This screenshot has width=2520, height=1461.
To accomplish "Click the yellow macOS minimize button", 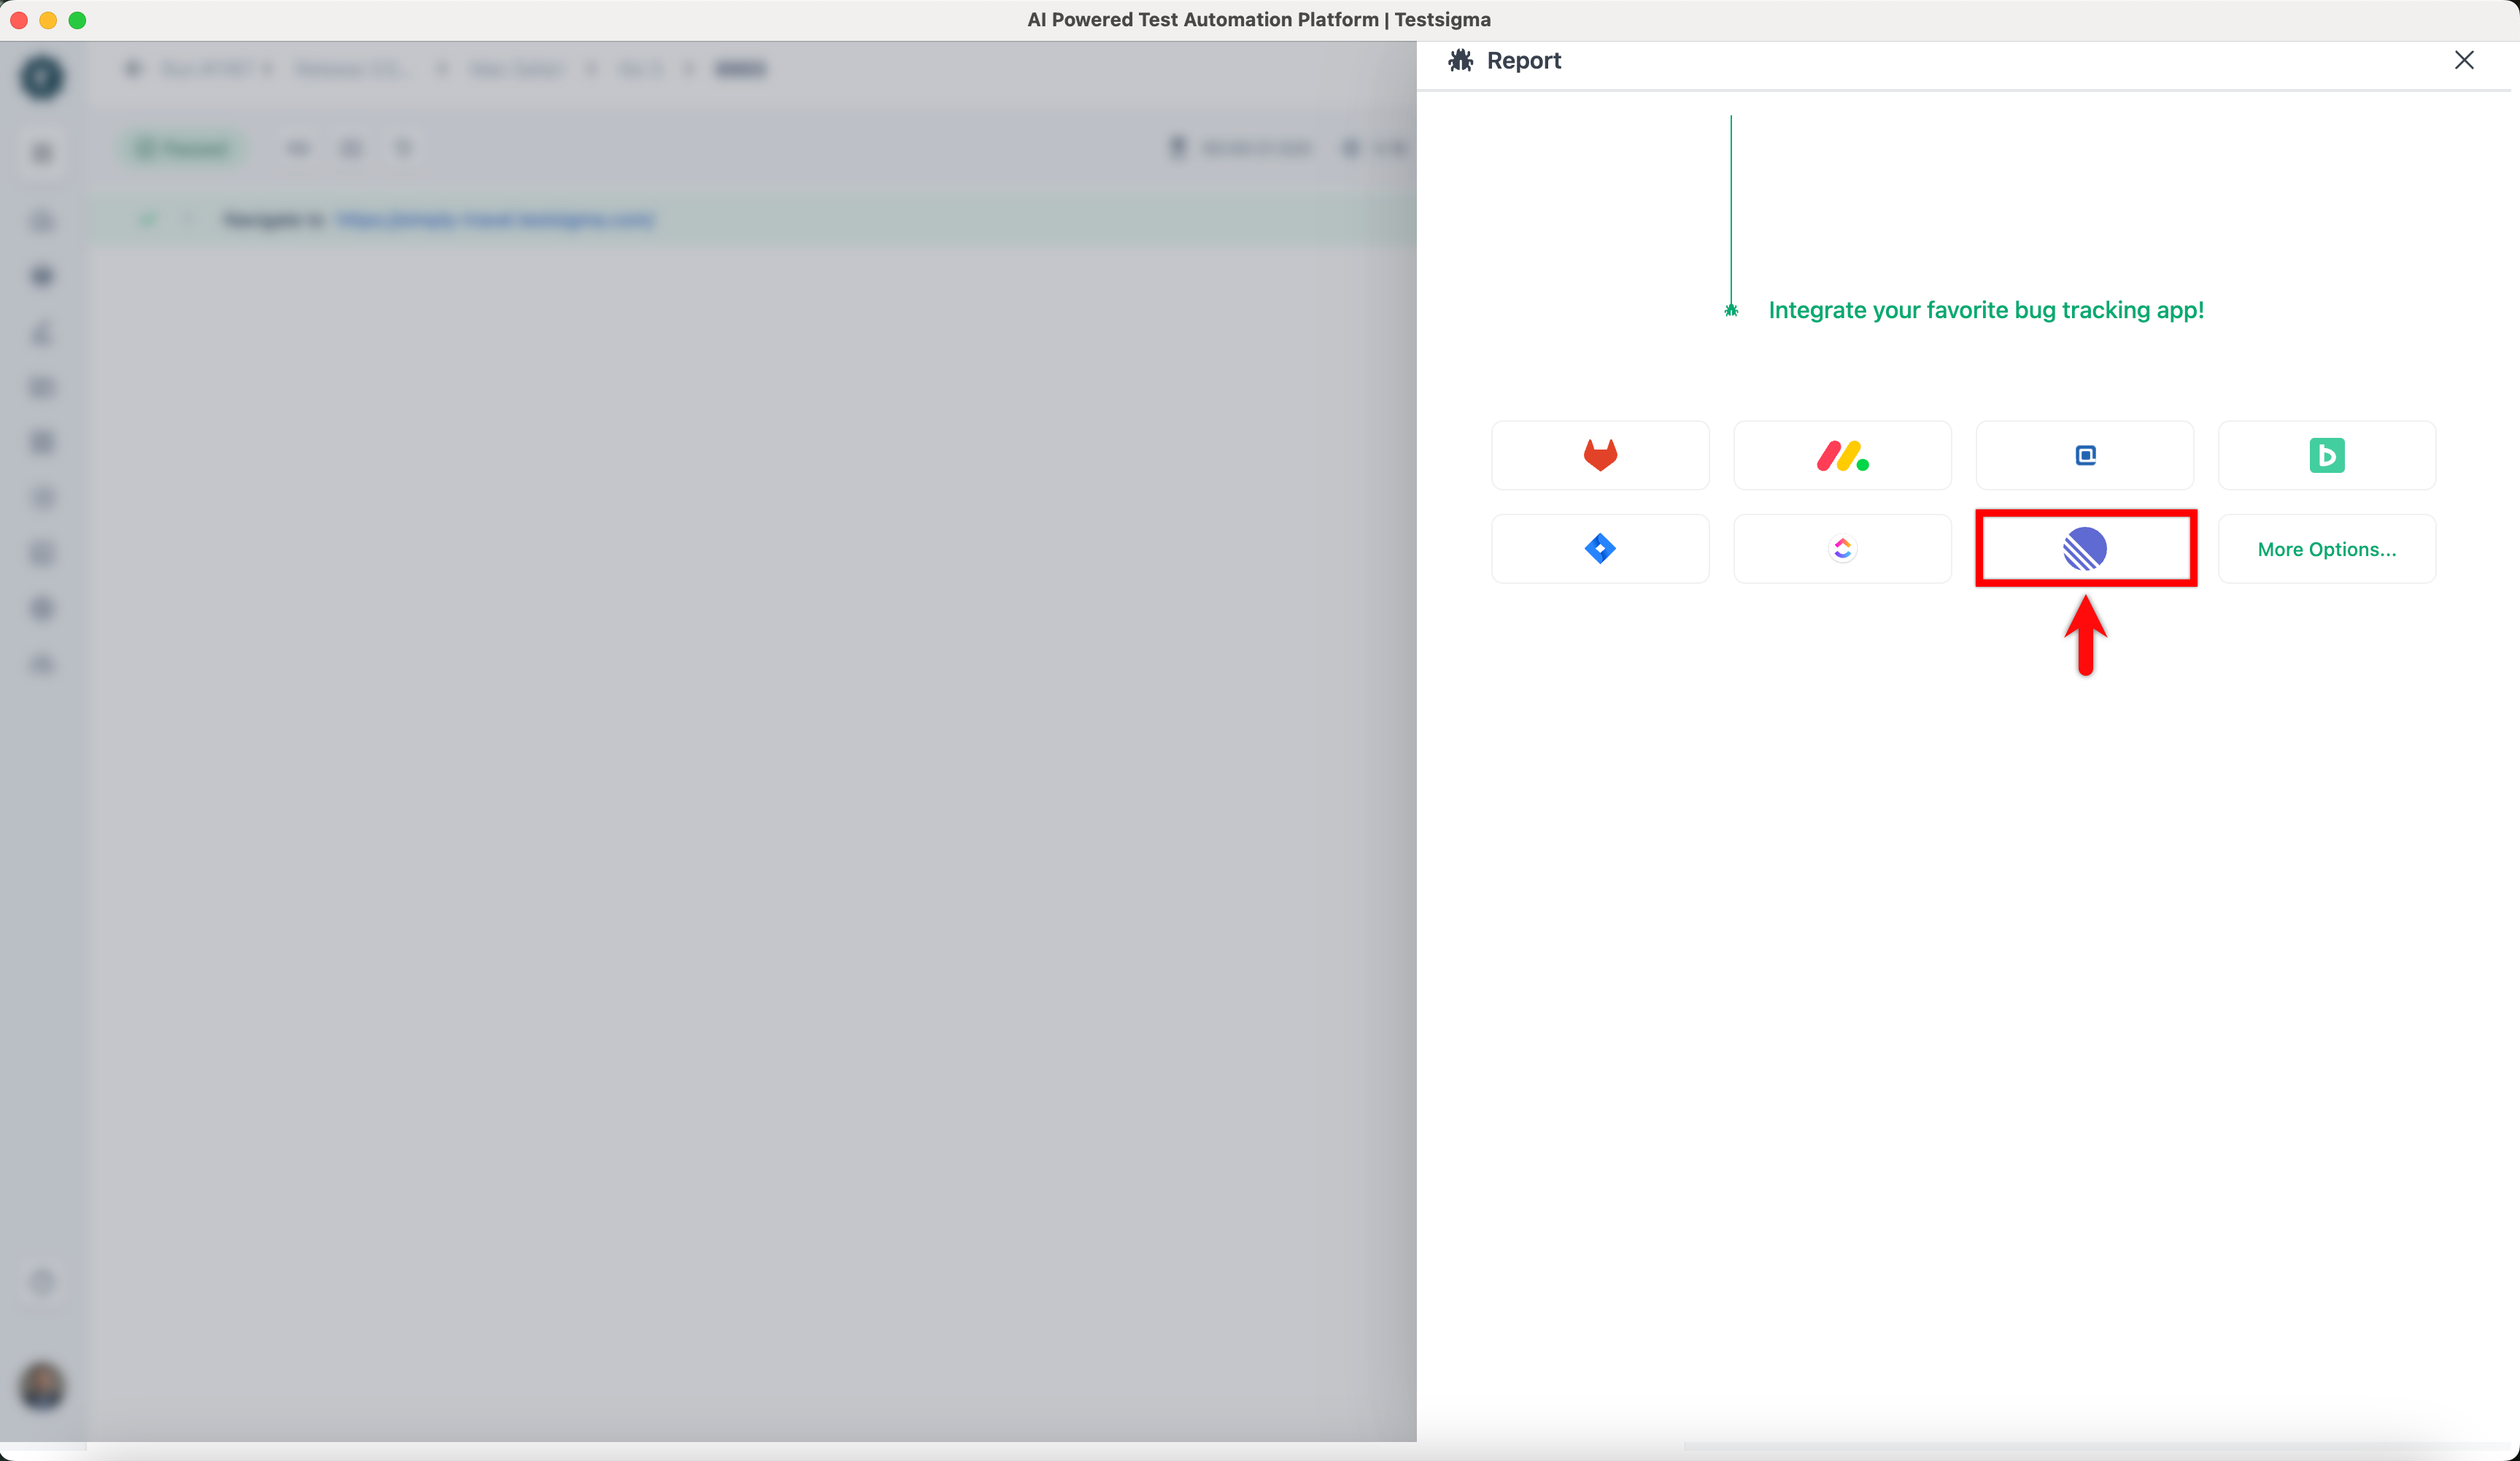I will pos(48,20).
